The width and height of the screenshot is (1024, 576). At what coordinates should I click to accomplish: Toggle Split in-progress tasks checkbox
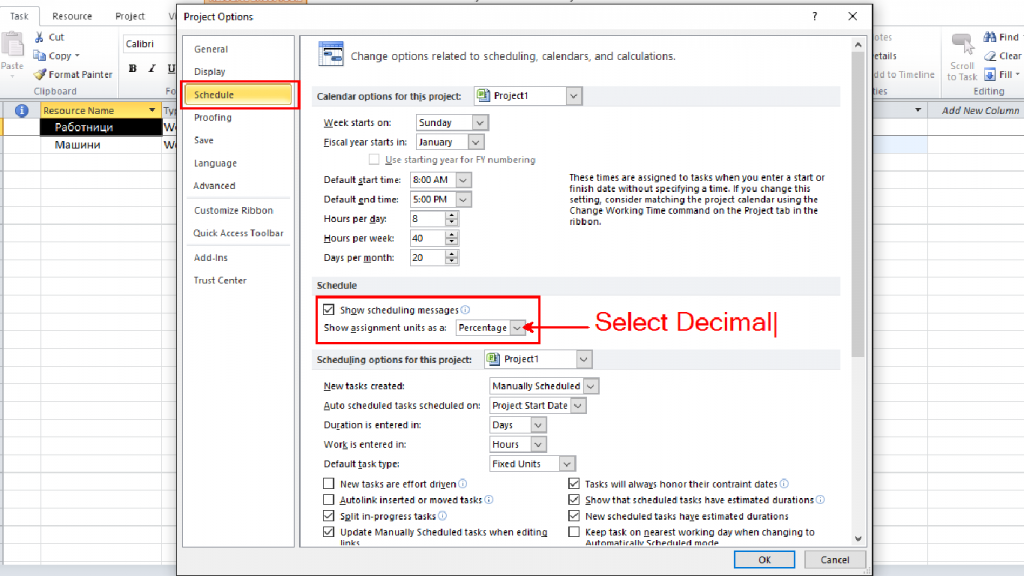pyautogui.click(x=328, y=516)
